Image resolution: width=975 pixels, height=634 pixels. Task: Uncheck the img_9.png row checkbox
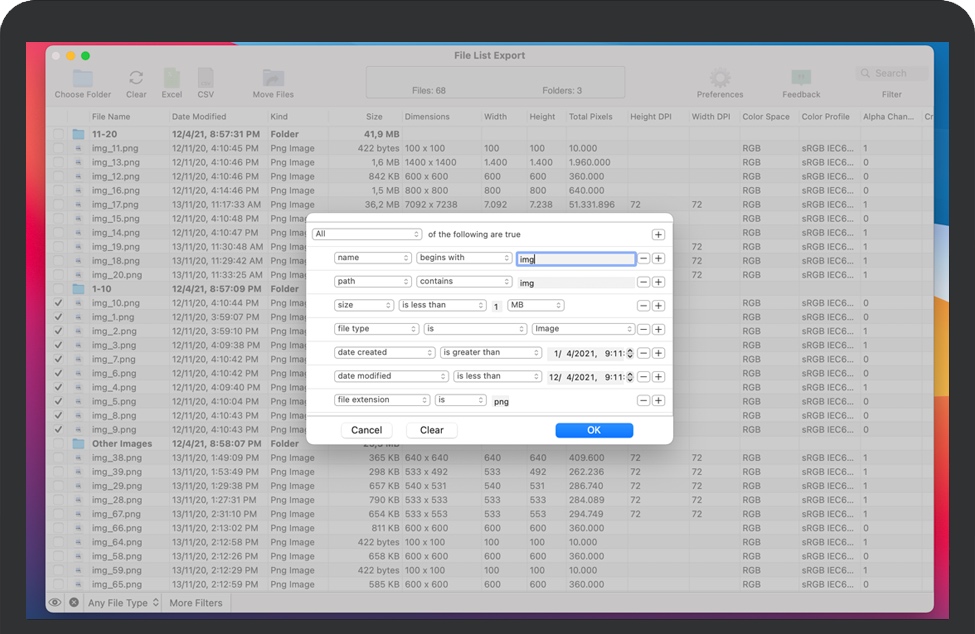coord(58,429)
